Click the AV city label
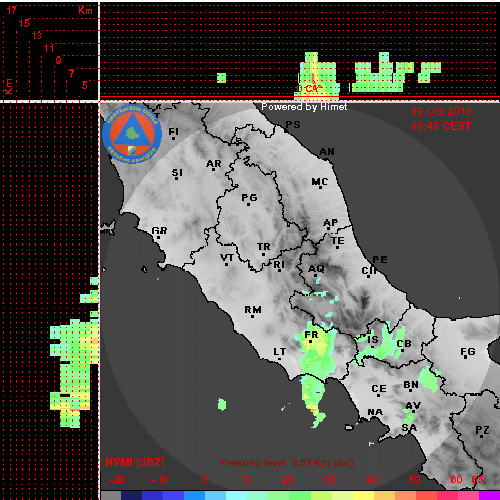Image resolution: width=500 pixels, height=500 pixels. (413, 406)
